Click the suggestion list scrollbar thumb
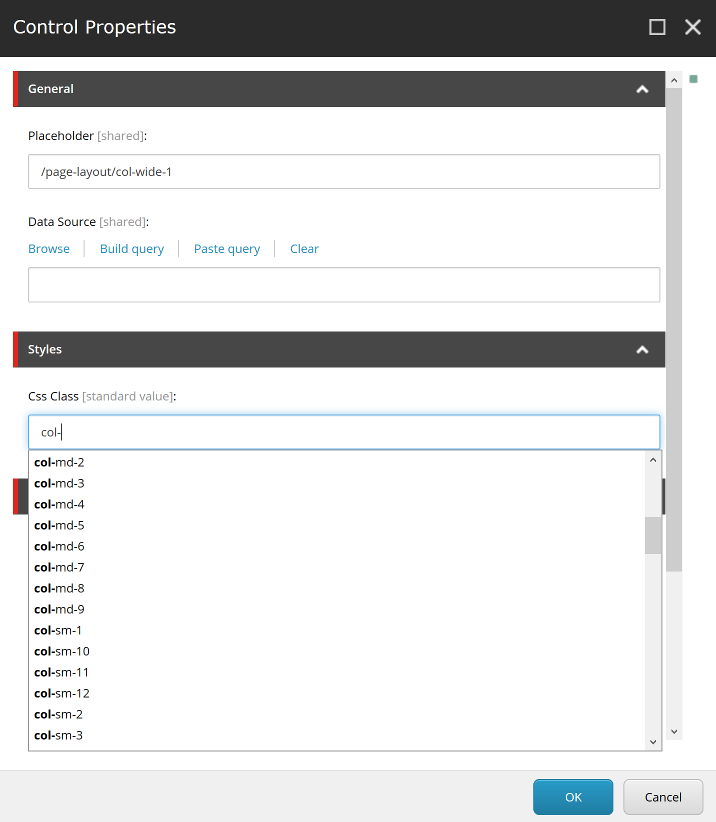Viewport: 716px width, 822px height. pos(653,535)
